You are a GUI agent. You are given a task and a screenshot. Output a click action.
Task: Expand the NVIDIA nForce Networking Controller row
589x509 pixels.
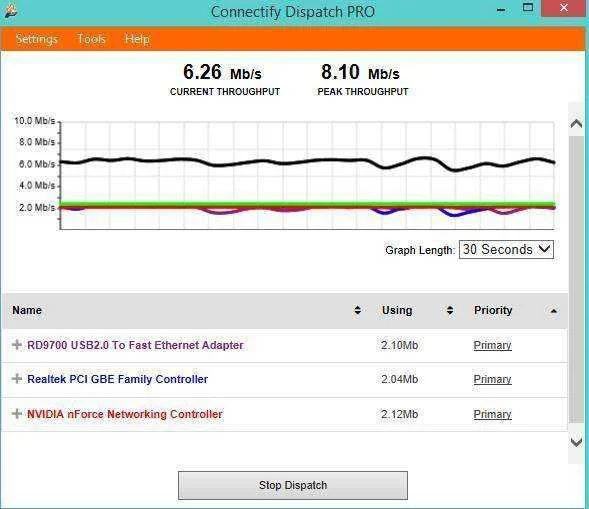point(17,414)
